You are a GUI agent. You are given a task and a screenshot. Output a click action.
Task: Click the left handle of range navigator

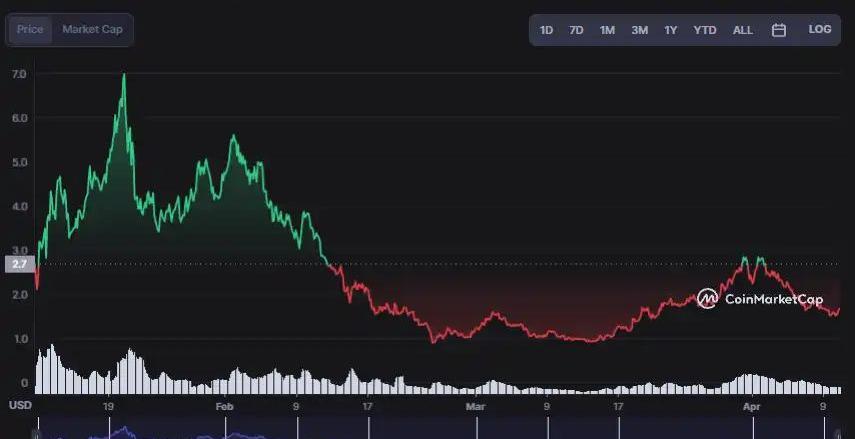37,432
